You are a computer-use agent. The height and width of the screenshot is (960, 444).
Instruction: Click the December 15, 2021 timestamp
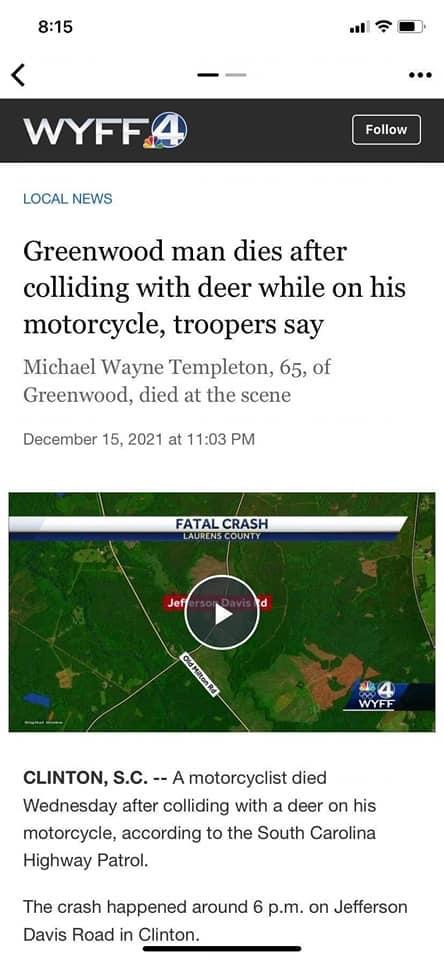click(x=138, y=439)
